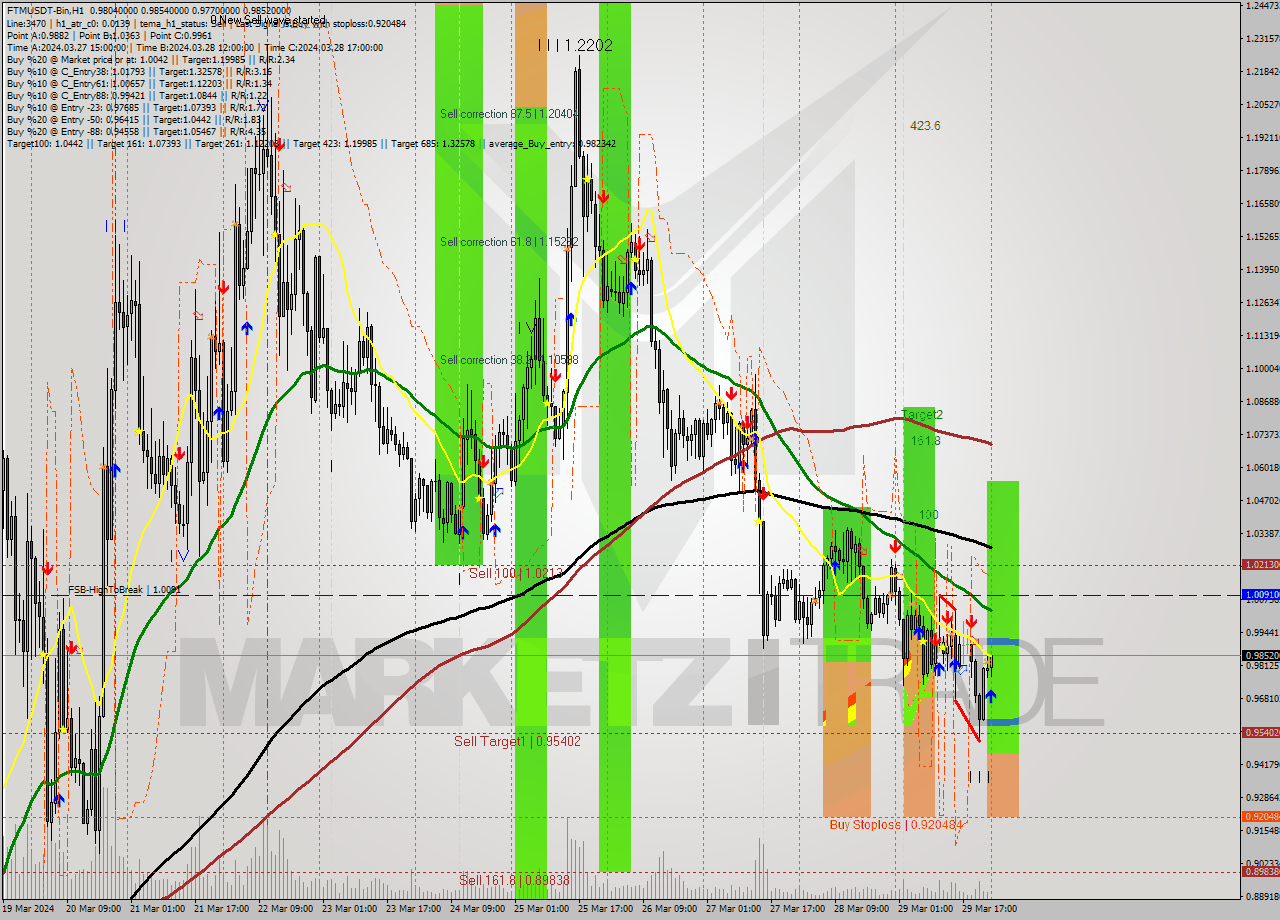Viewport: 1280px width, 920px height.
Task: Click the '22 Mar 09:00' time label
Action: pyautogui.click(x=287, y=909)
